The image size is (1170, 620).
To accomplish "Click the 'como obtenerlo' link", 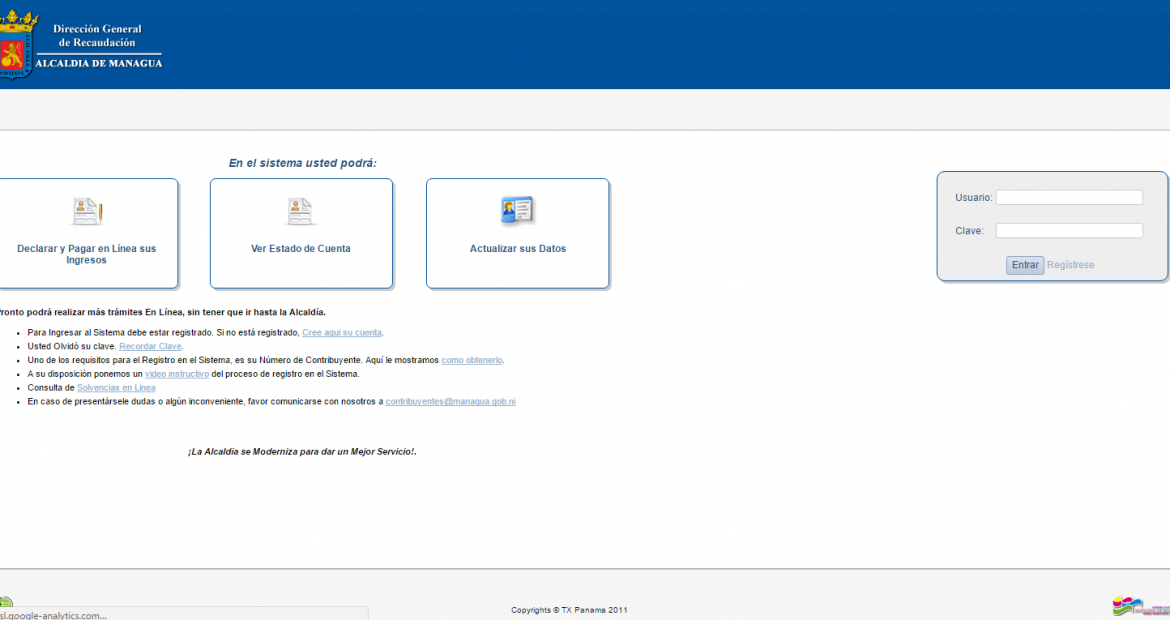I will coord(472,360).
